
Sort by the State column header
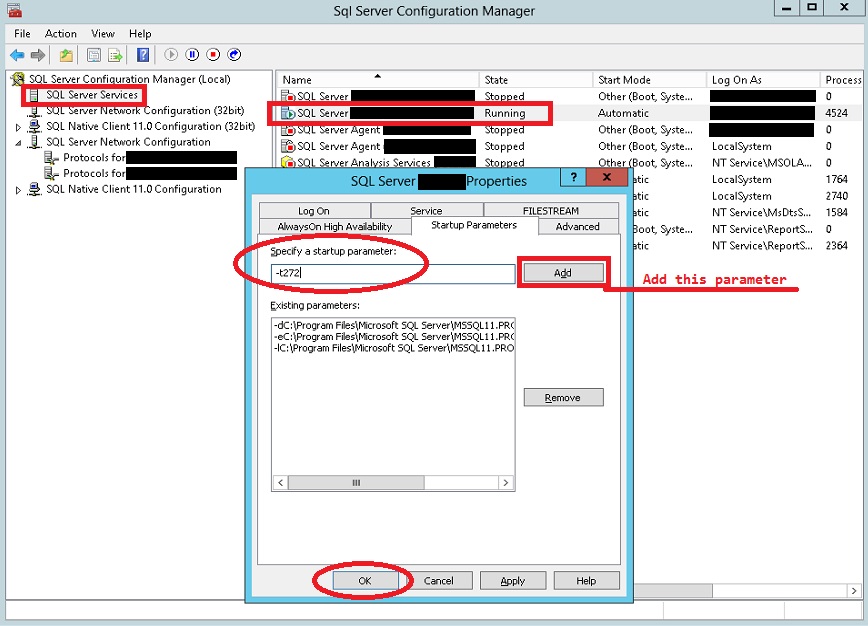(x=535, y=80)
